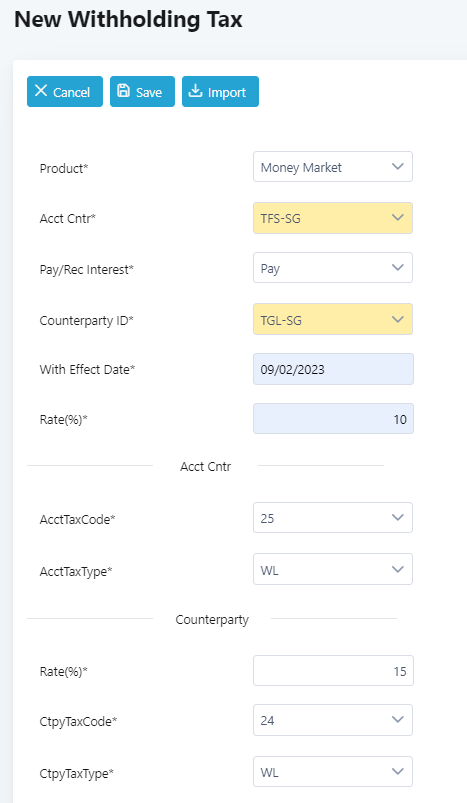The height and width of the screenshot is (803, 467).
Task: Click the X icon on Cancel button
Action: [41, 91]
